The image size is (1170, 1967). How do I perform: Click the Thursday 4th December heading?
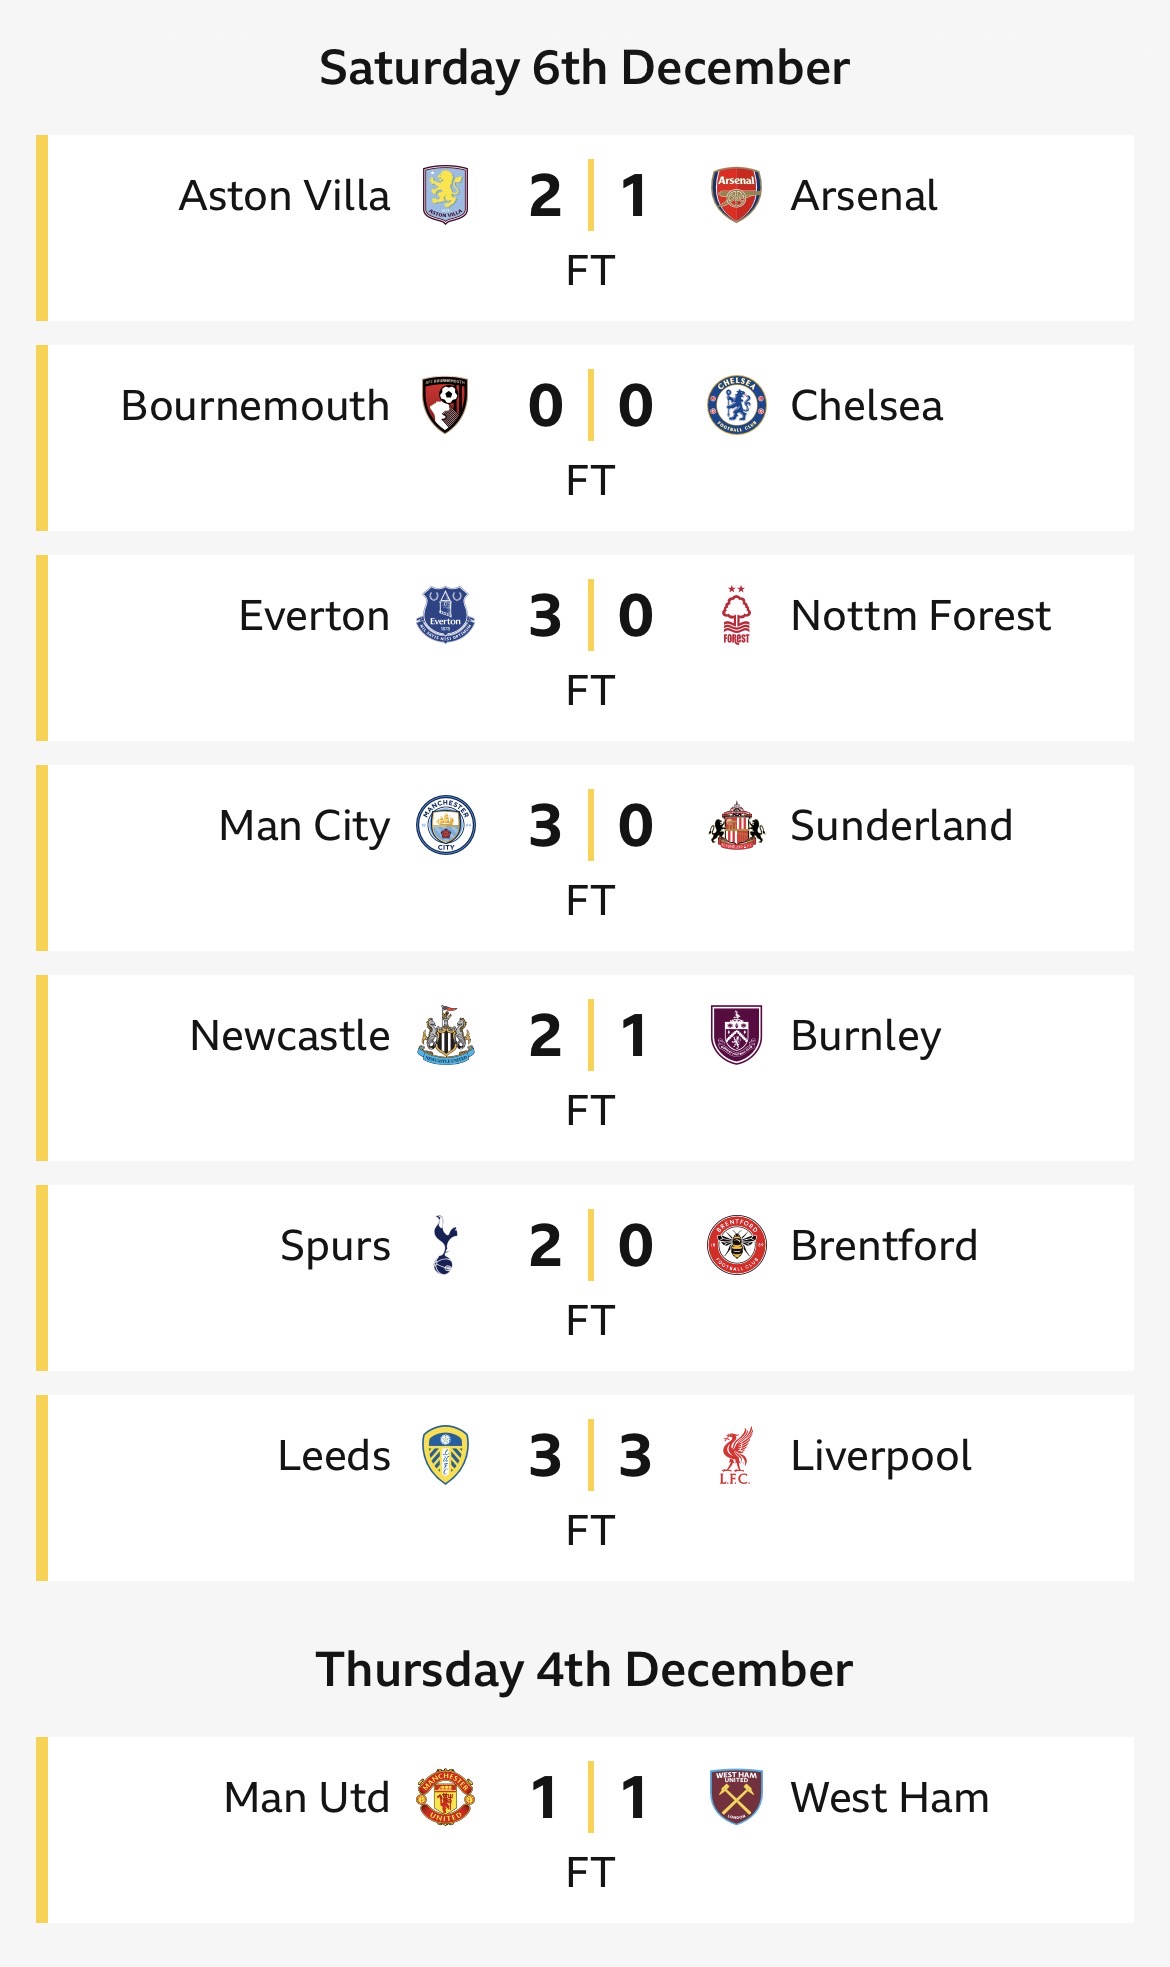tap(584, 1670)
